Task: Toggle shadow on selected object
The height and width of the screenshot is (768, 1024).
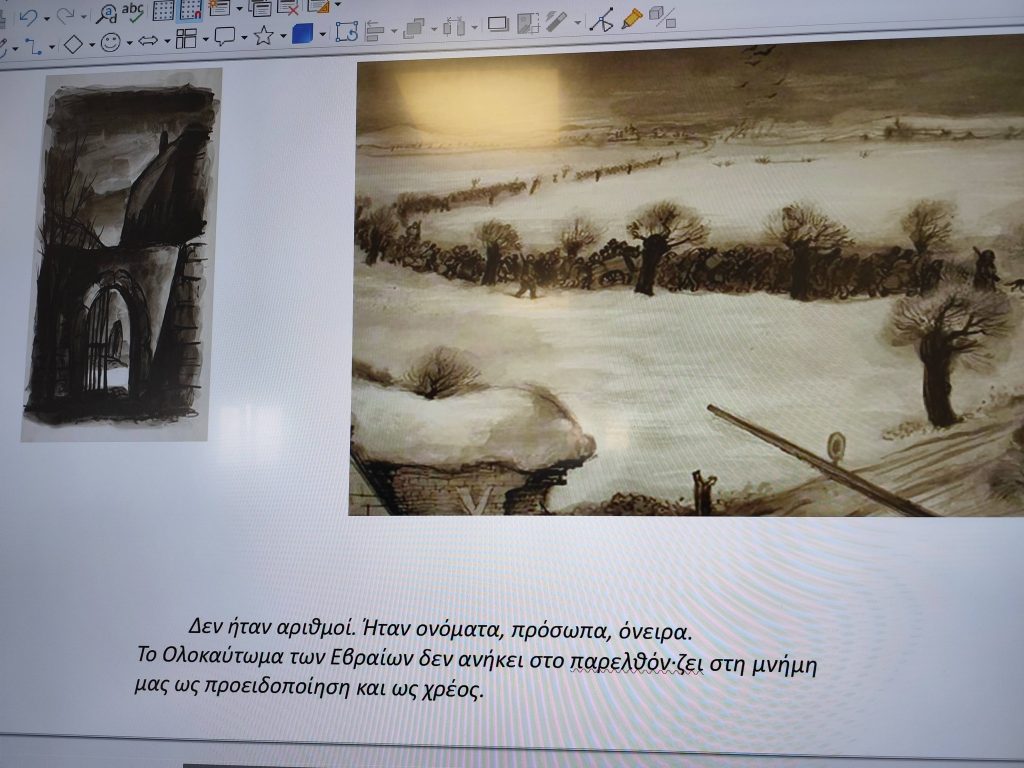Action: click(x=497, y=24)
